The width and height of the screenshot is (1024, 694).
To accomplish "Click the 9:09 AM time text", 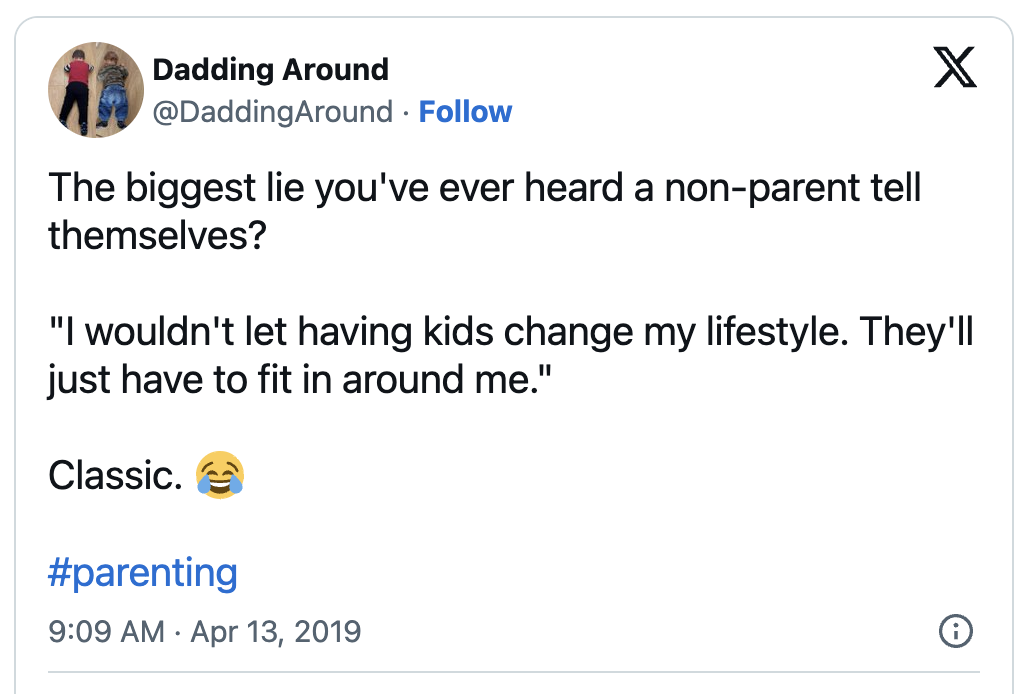I will [106, 632].
